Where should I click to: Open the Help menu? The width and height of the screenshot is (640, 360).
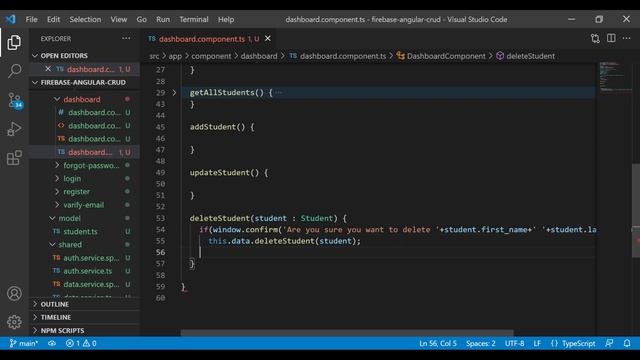(226, 19)
